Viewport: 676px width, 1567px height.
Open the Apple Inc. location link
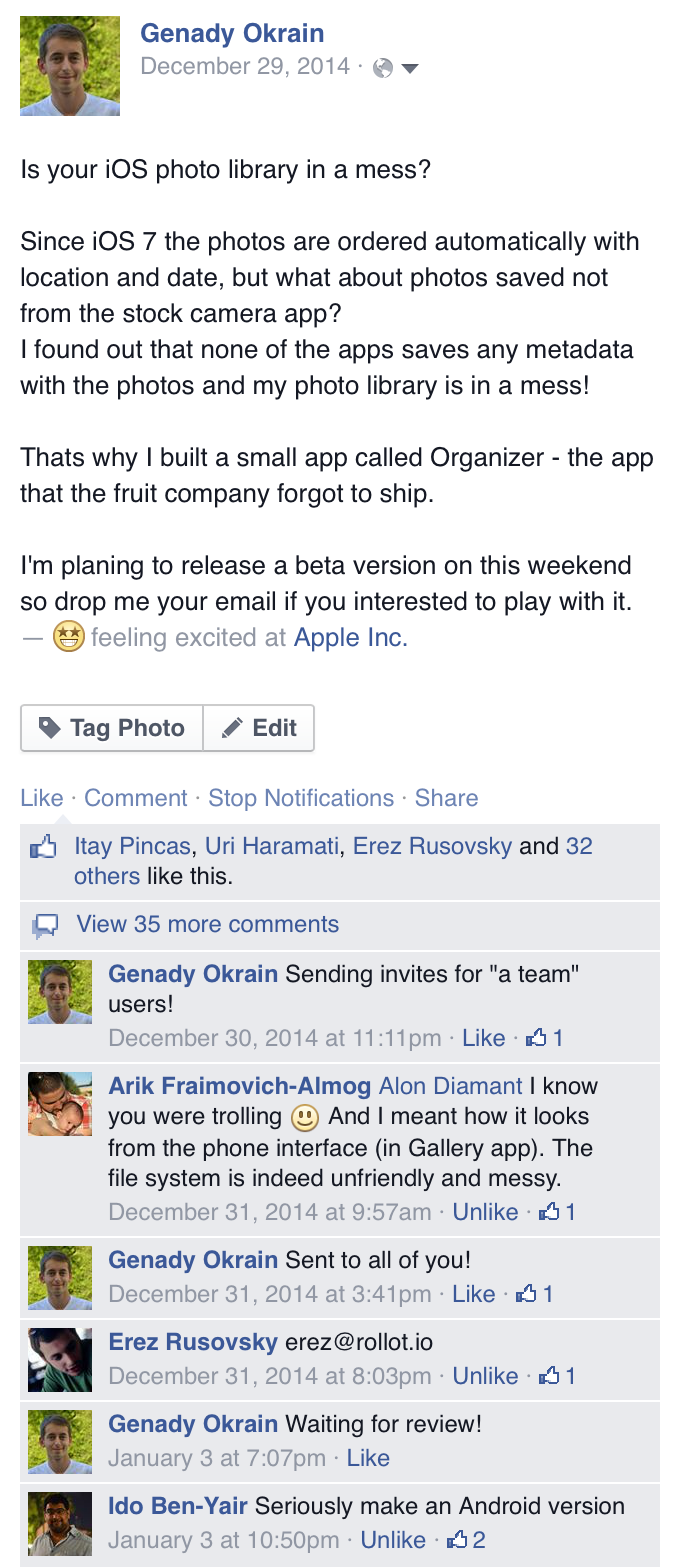(351, 637)
